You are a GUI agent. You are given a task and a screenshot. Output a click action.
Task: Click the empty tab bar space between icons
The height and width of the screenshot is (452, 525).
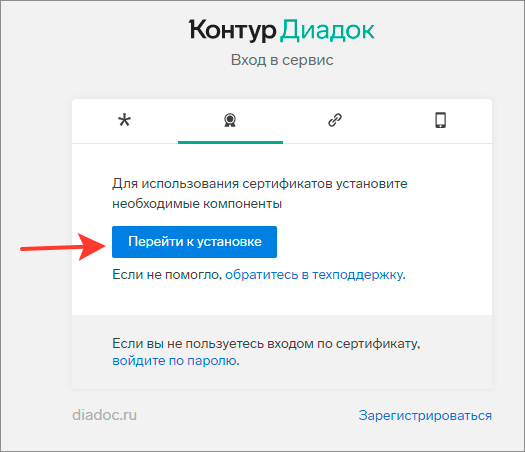(x=177, y=120)
